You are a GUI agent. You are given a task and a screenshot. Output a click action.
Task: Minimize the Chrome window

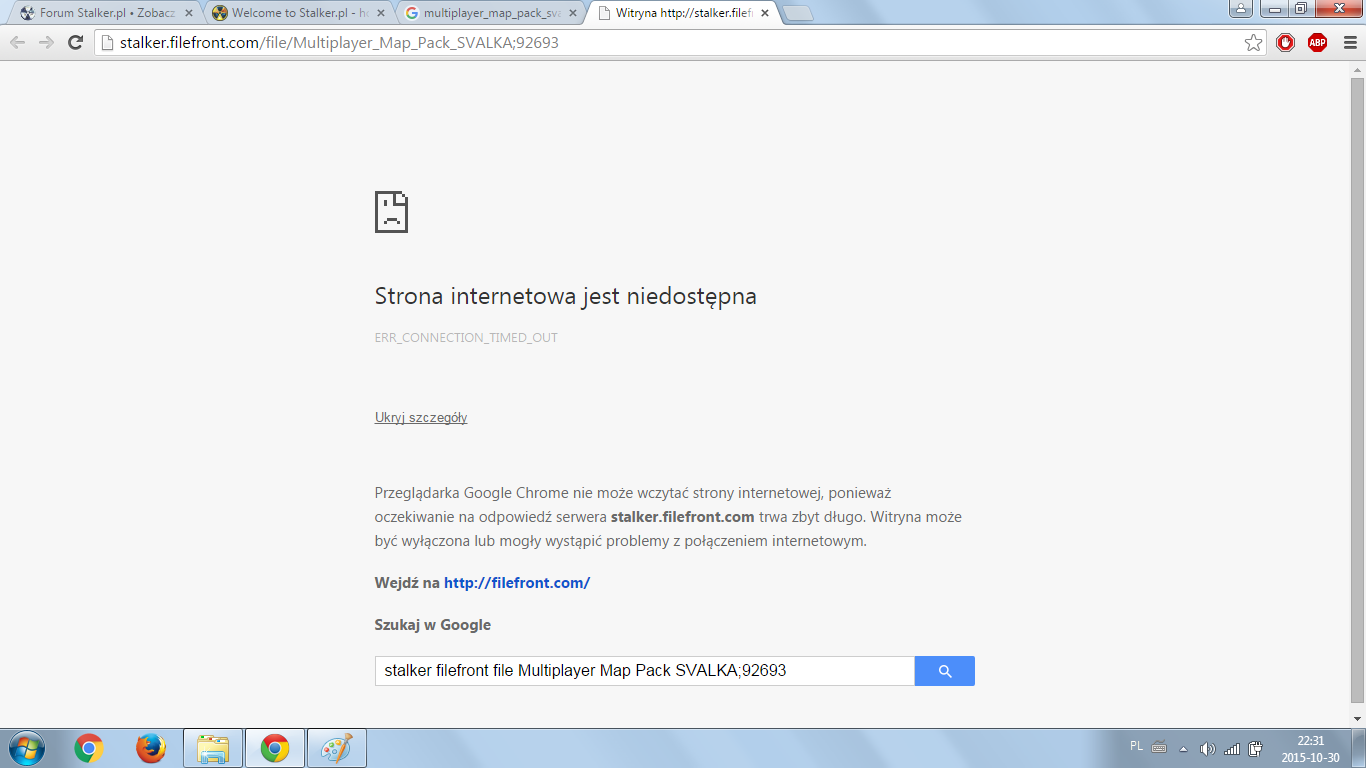coord(1273,8)
